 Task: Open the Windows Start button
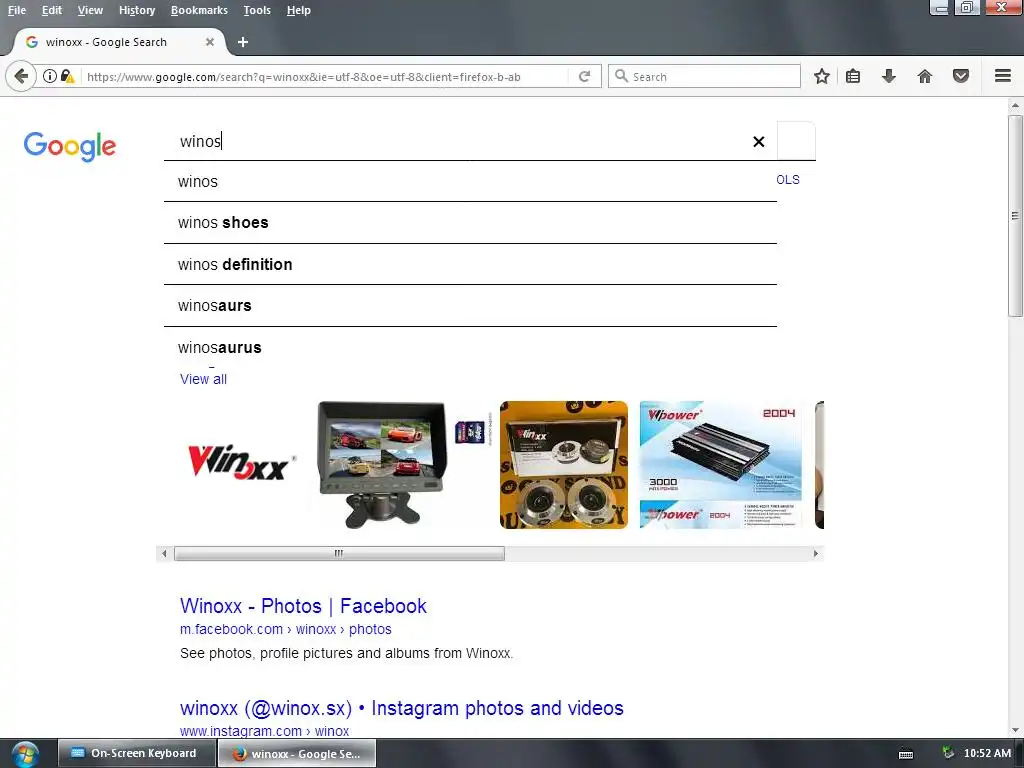(x=25, y=754)
